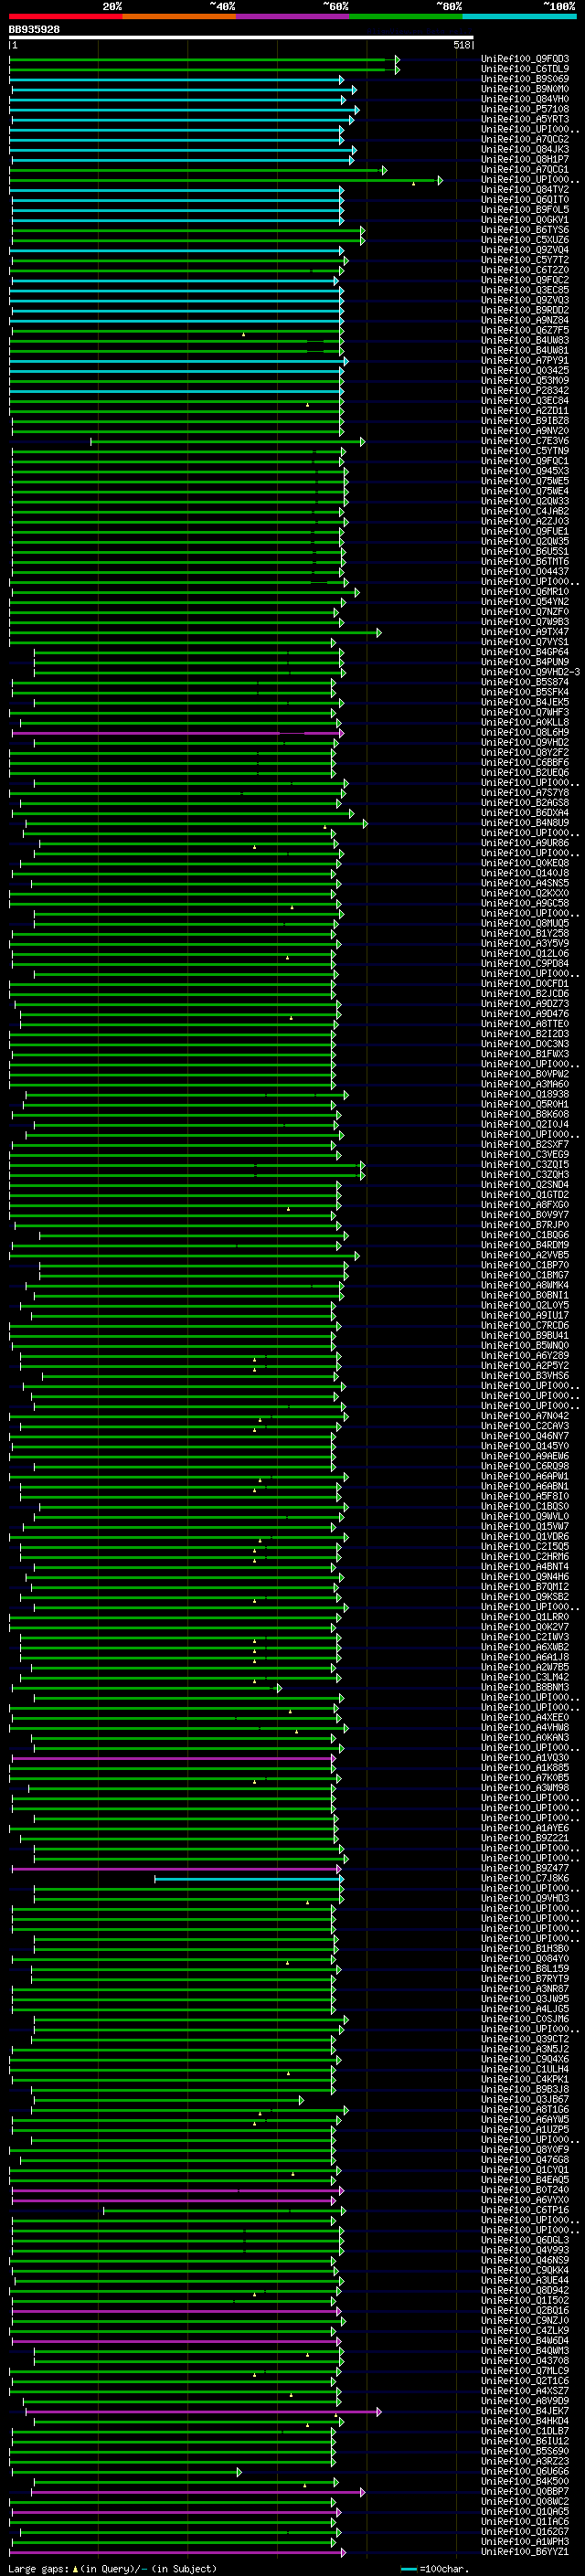Screen dimensions: 585x2576
Task: Click the UniRef100_Q2BQ16 label
Action: (525, 2311)
